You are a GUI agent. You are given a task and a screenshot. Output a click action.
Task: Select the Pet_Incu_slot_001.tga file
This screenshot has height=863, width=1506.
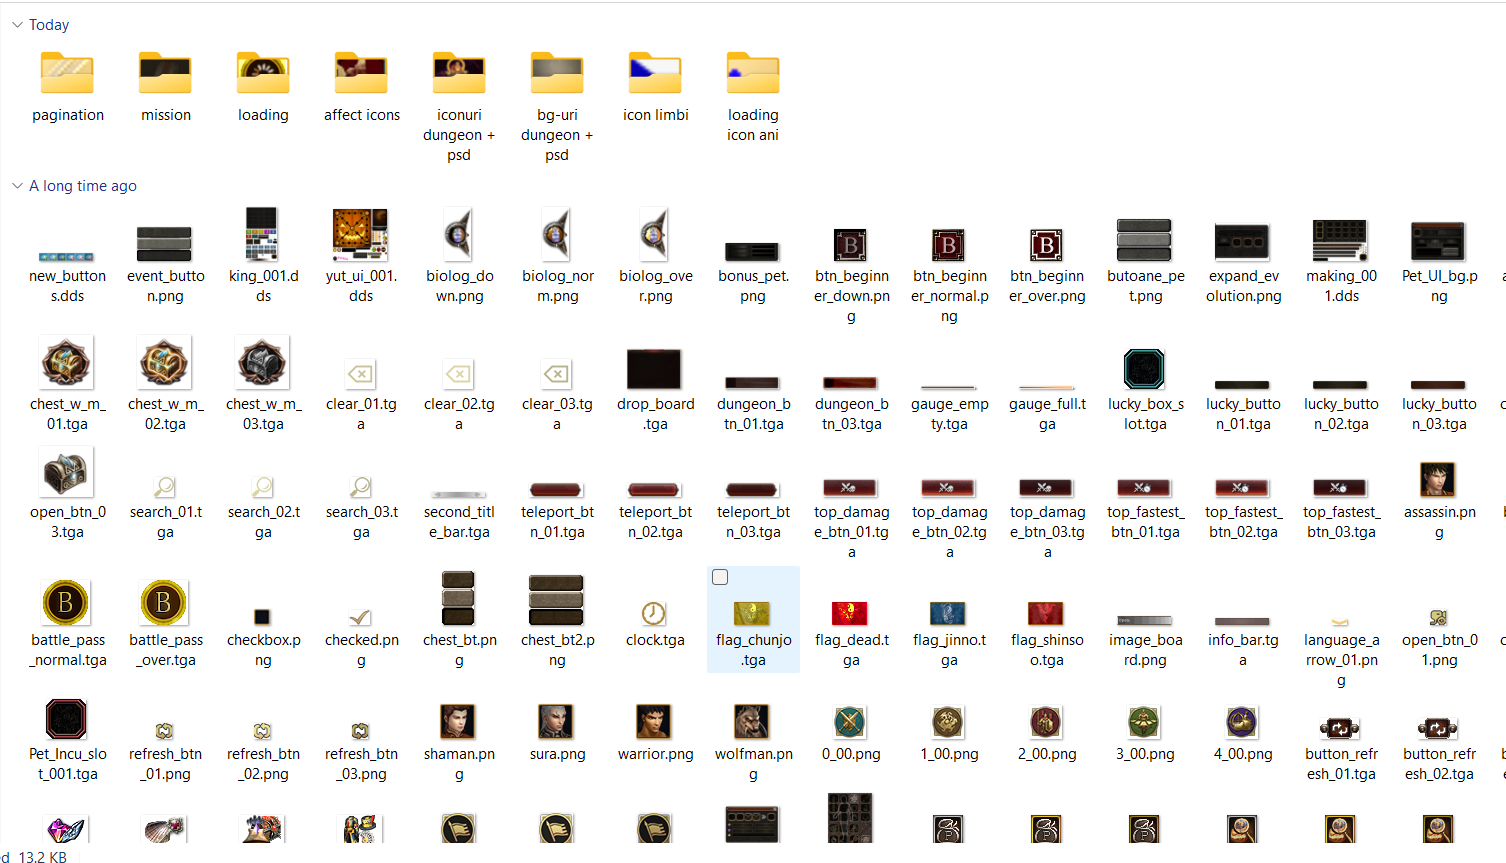[x=66, y=719]
